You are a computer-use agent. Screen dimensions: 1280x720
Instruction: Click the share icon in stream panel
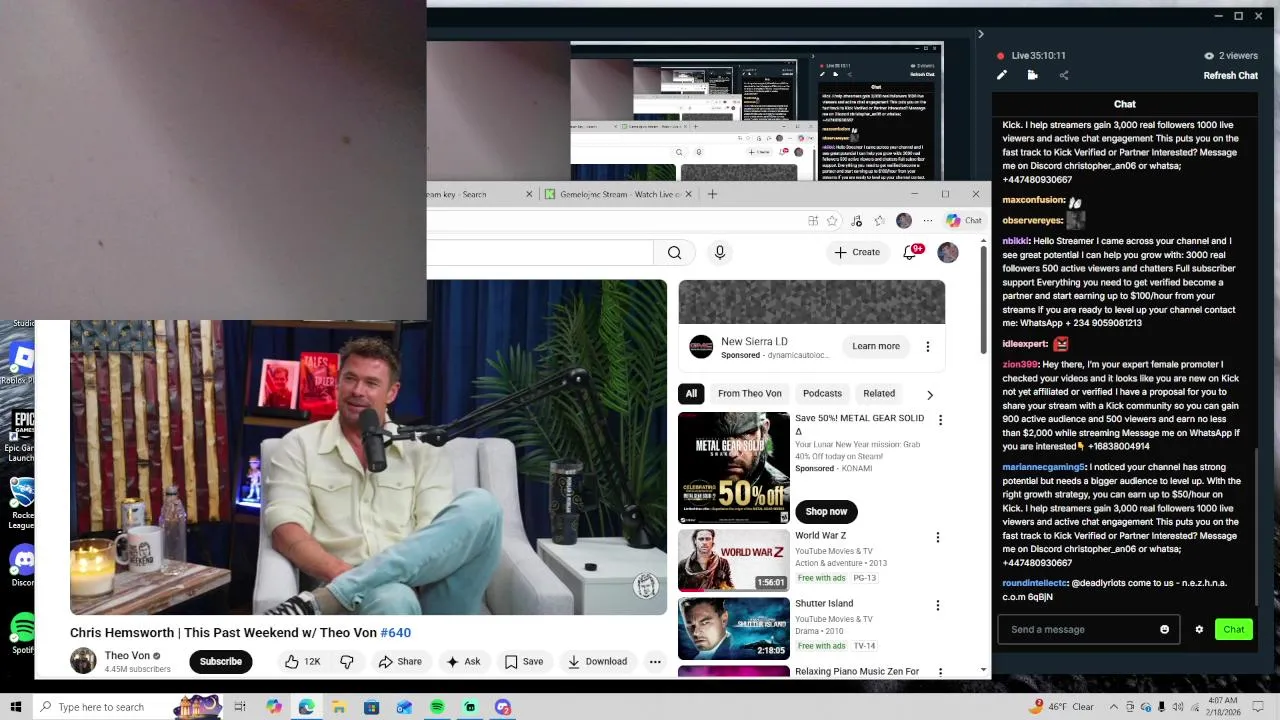(1063, 75)
